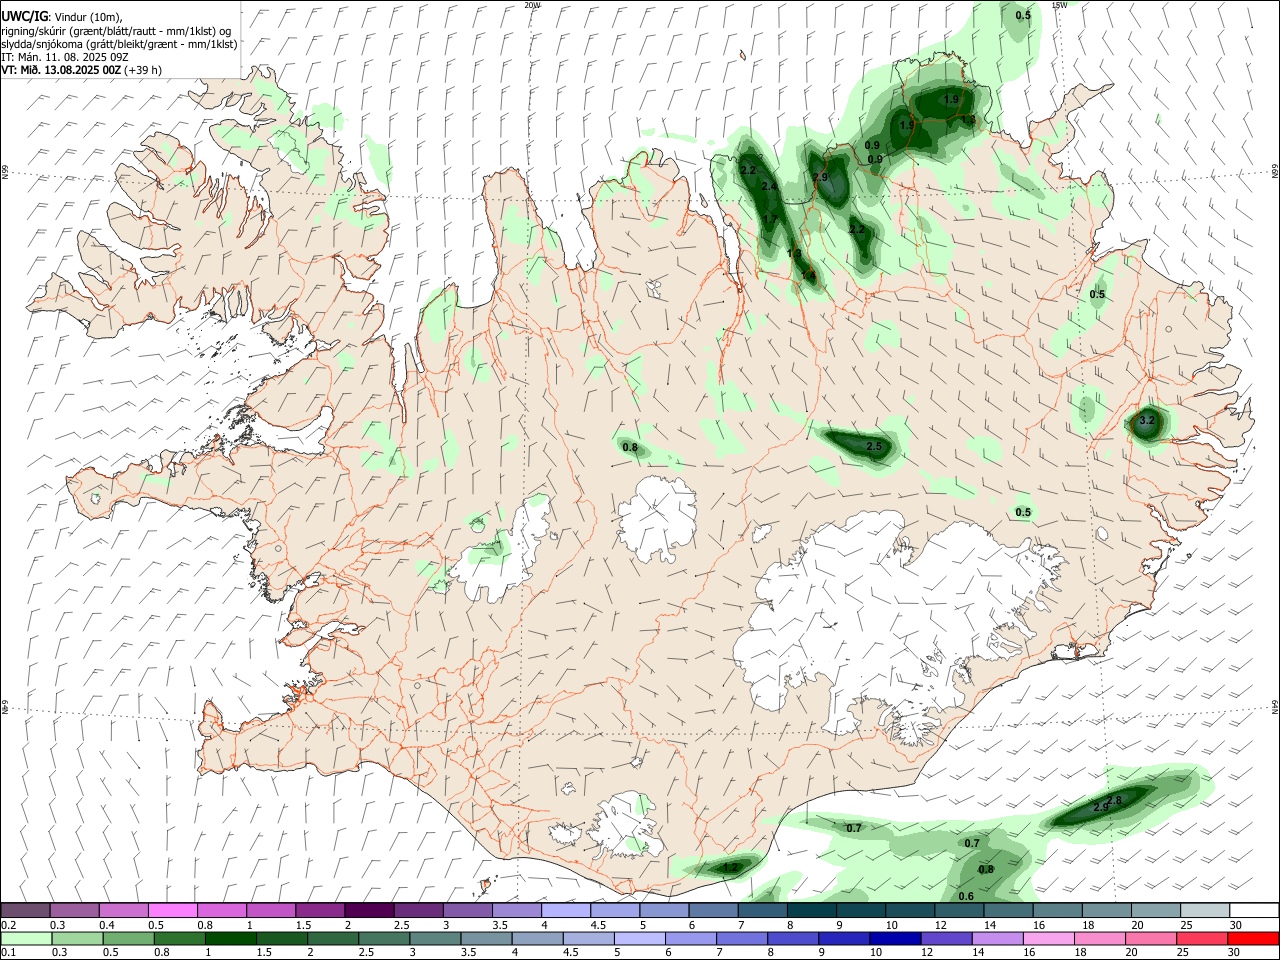This screenshot has height=960, width=1280.
Task: Click the 1.4 rain value in the north
Action: point(808,275)
